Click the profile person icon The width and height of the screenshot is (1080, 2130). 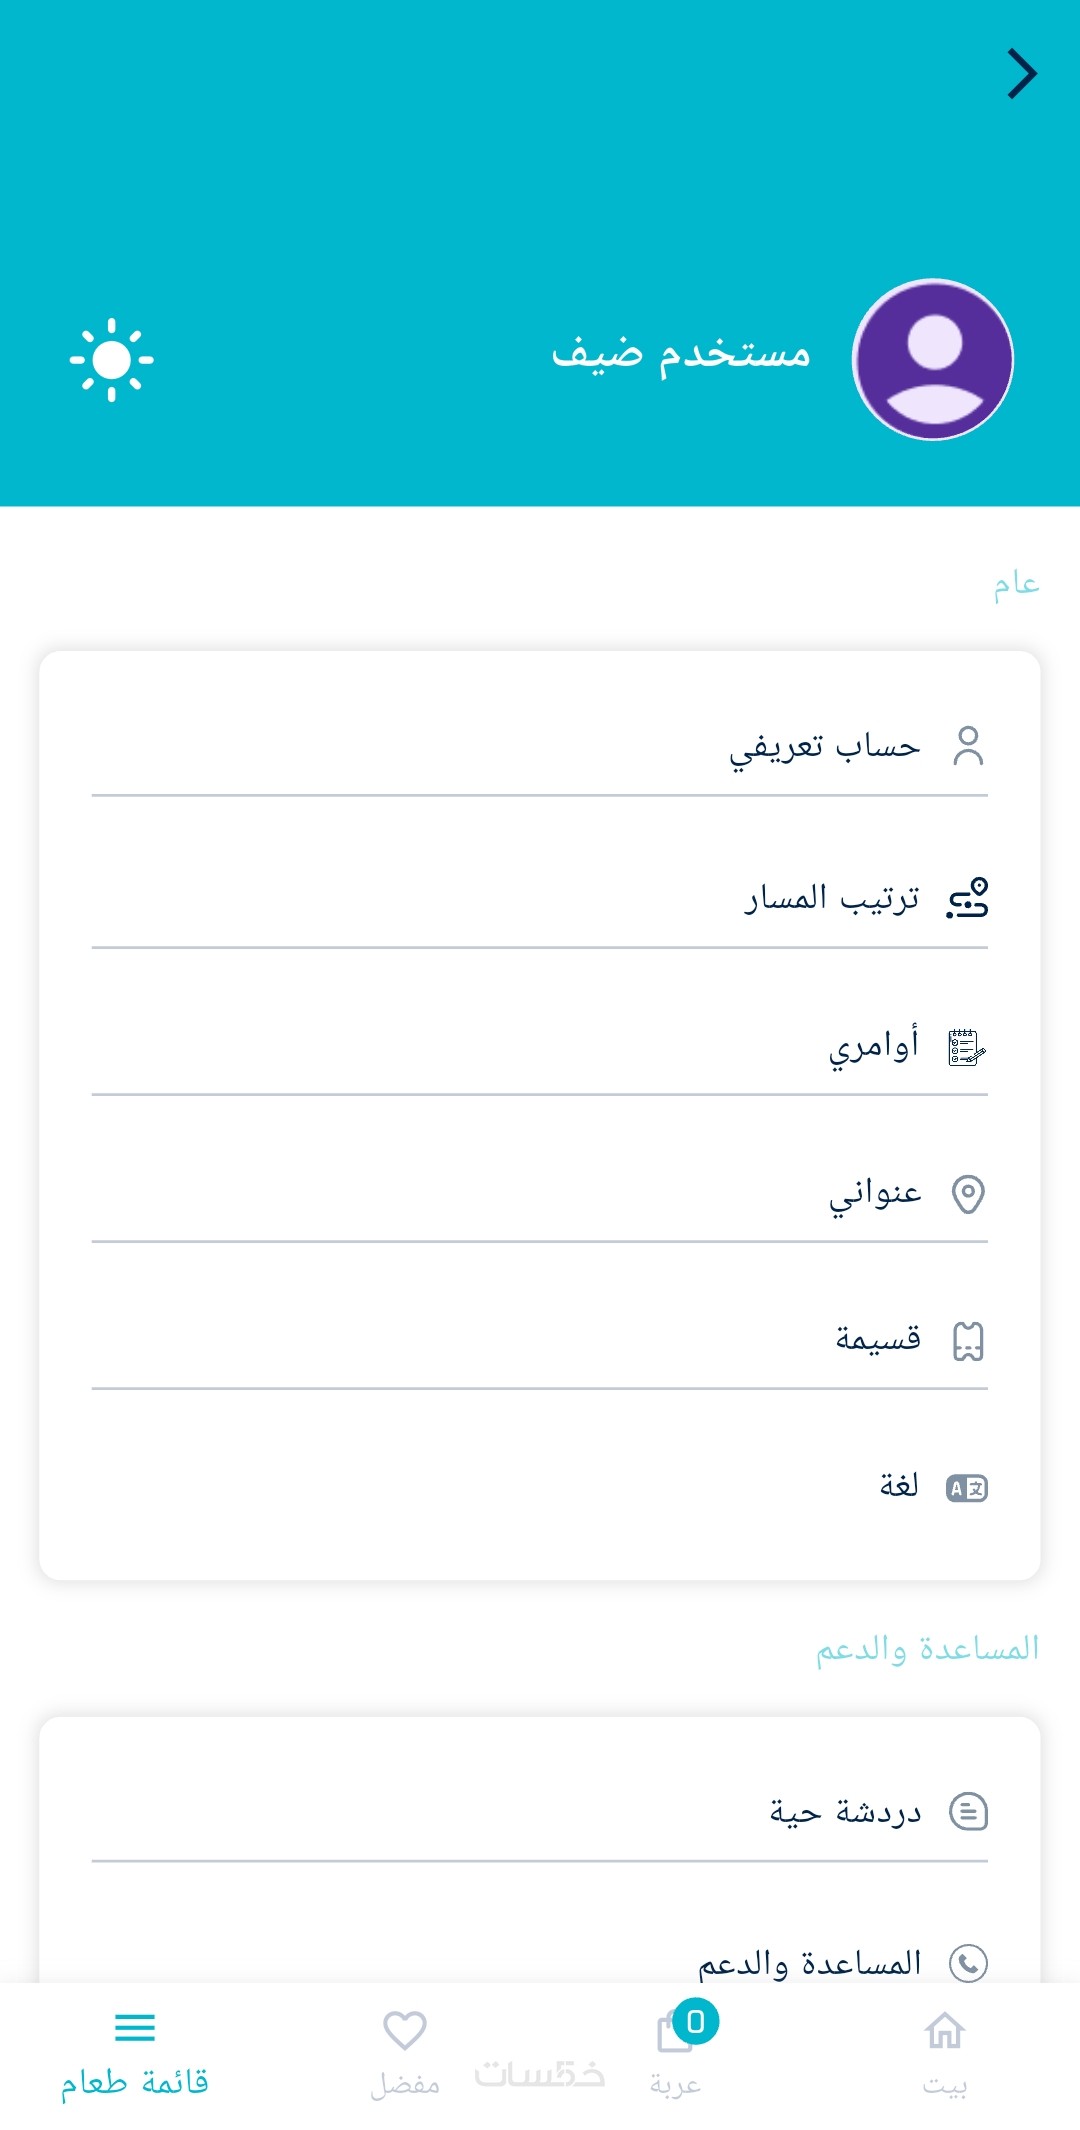click(967, 746)
